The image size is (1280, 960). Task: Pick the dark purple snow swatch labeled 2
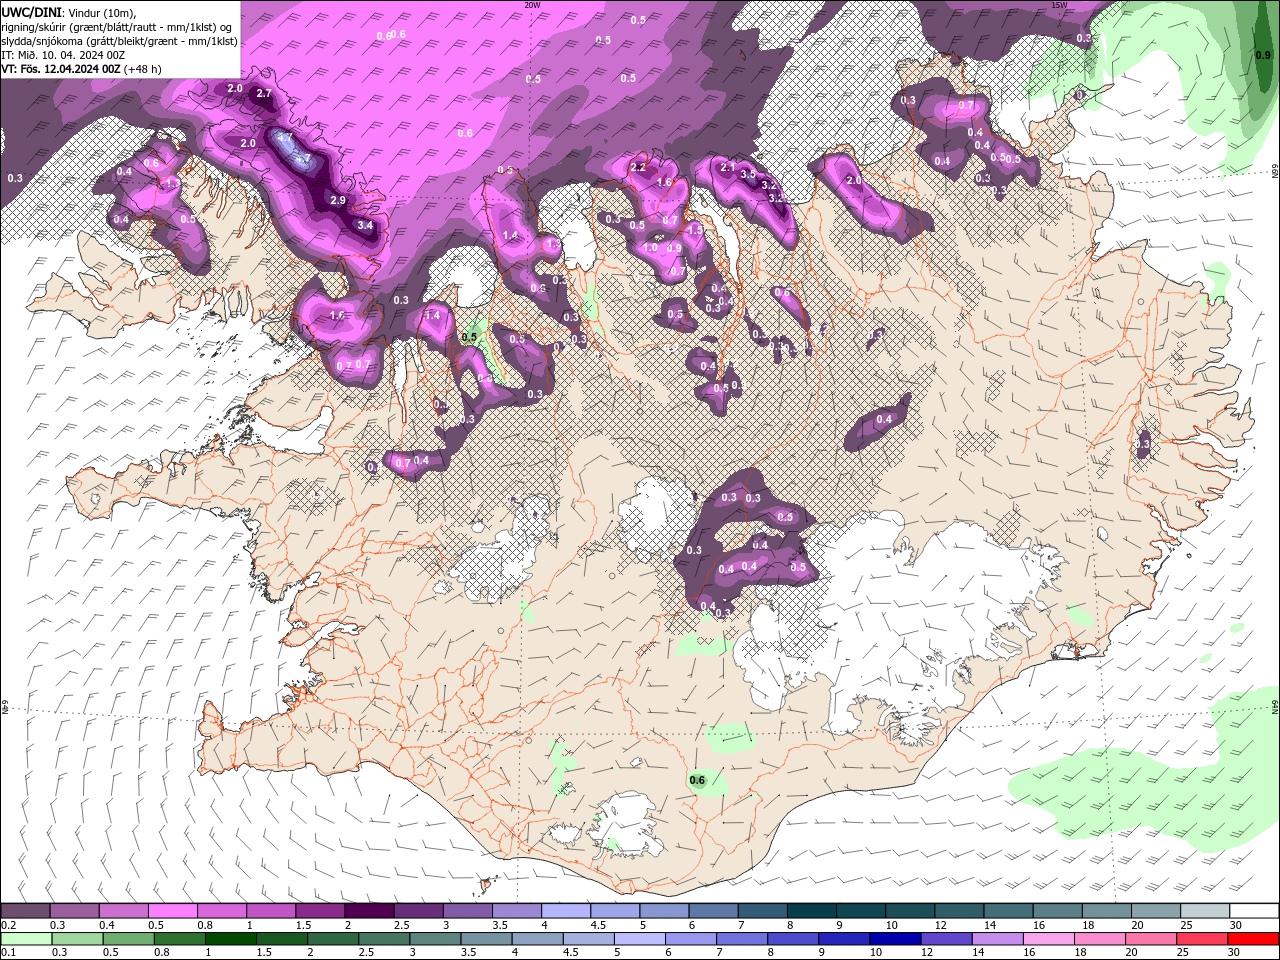click(368, 911)
